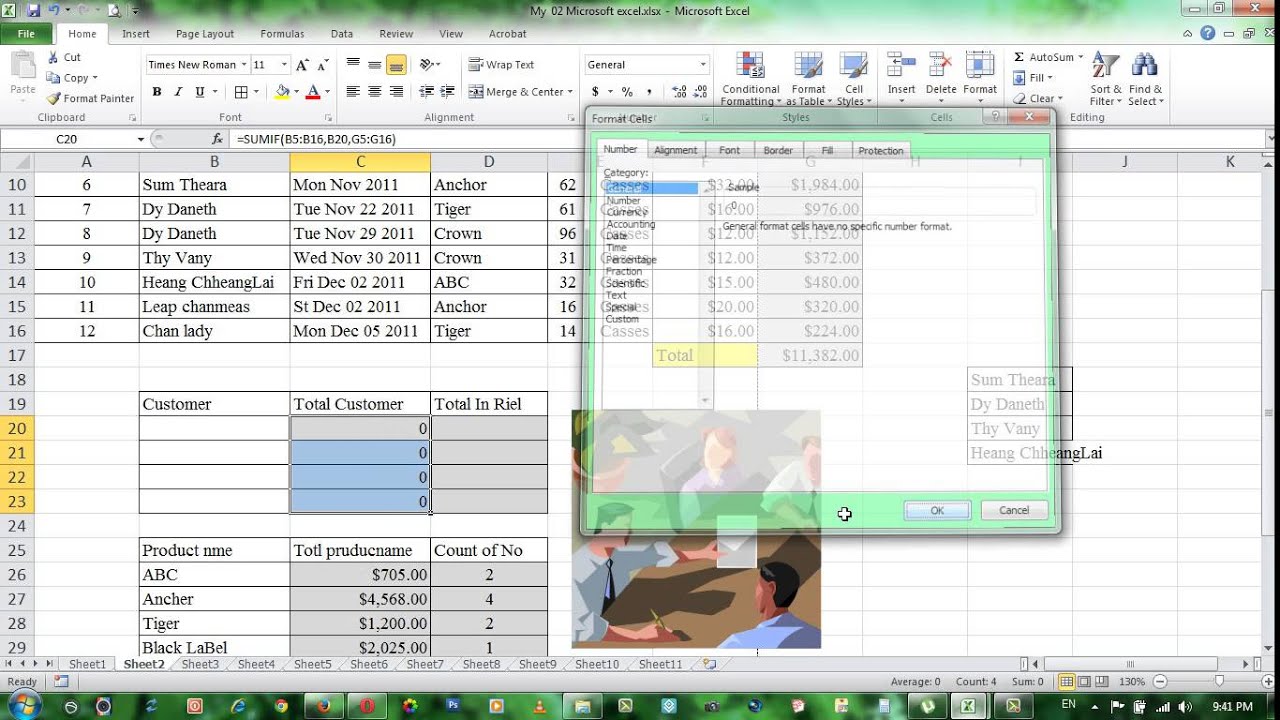The width and height of the screenshot is (1280, 720).
Task: Click the Insert cells icon
Action: [901, 66]
